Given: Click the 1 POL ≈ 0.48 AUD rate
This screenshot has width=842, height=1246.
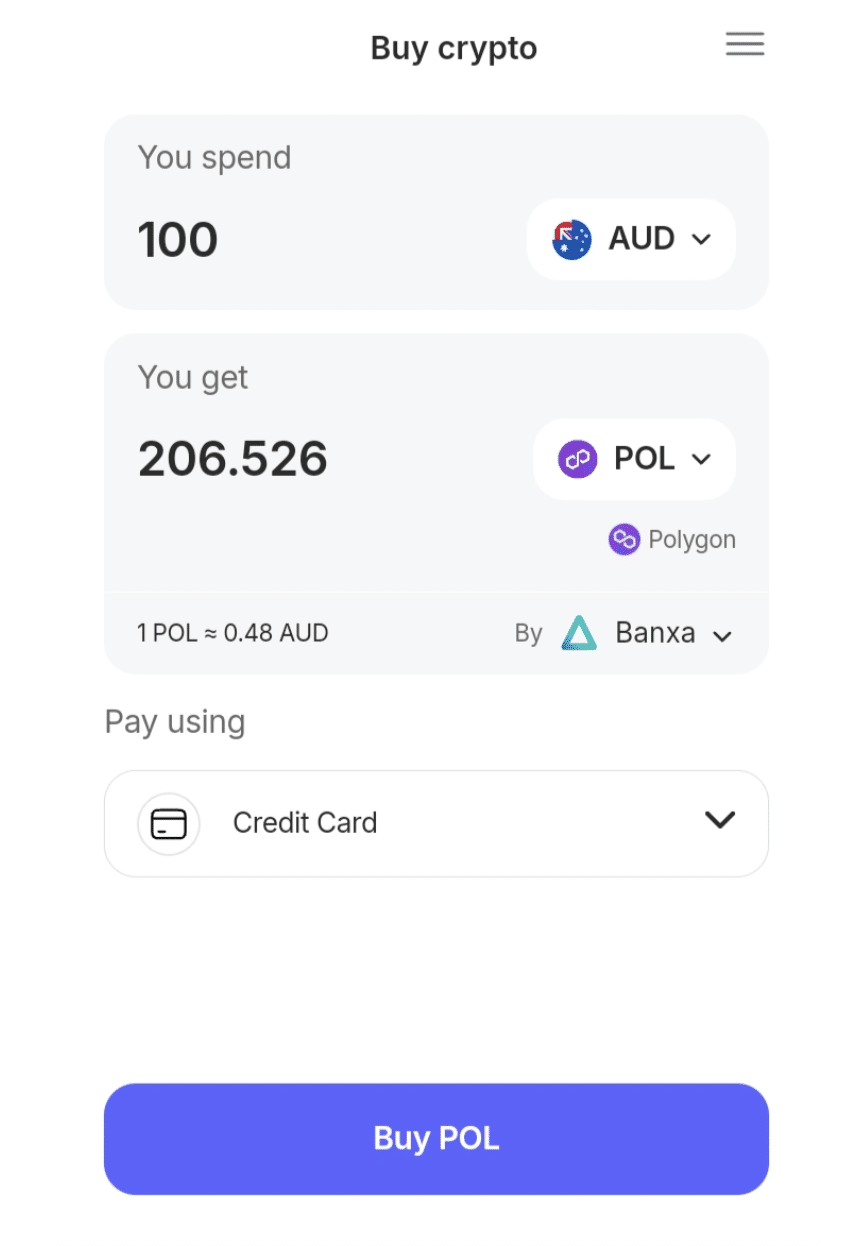Looking at the screenshot, I should (233, 633).
